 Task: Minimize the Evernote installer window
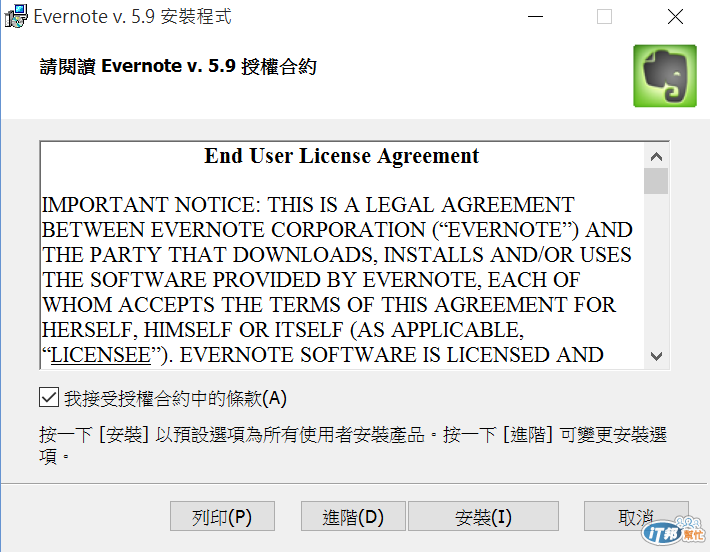click(x=535, y=17)
